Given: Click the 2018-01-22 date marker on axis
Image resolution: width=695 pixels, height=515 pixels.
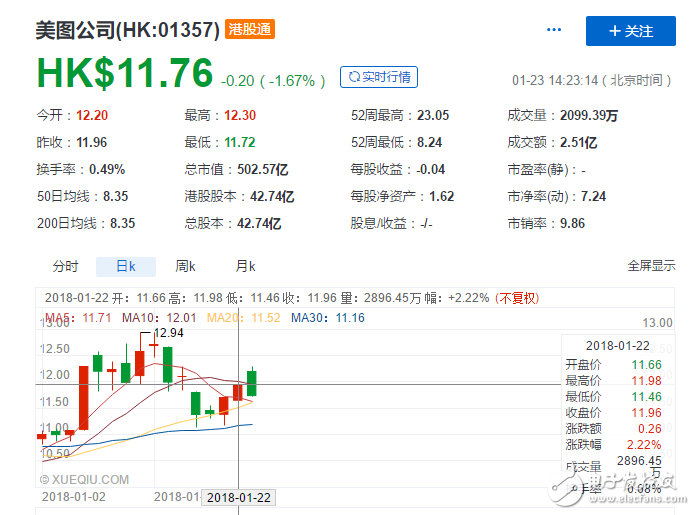Looking at the screenshot, I should pyautogui.click(x=238, y=497).
